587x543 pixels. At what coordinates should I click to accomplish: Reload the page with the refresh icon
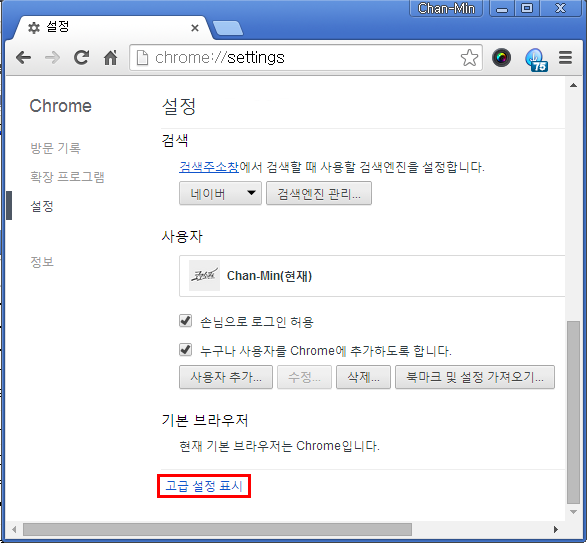[x=81, y=58]
